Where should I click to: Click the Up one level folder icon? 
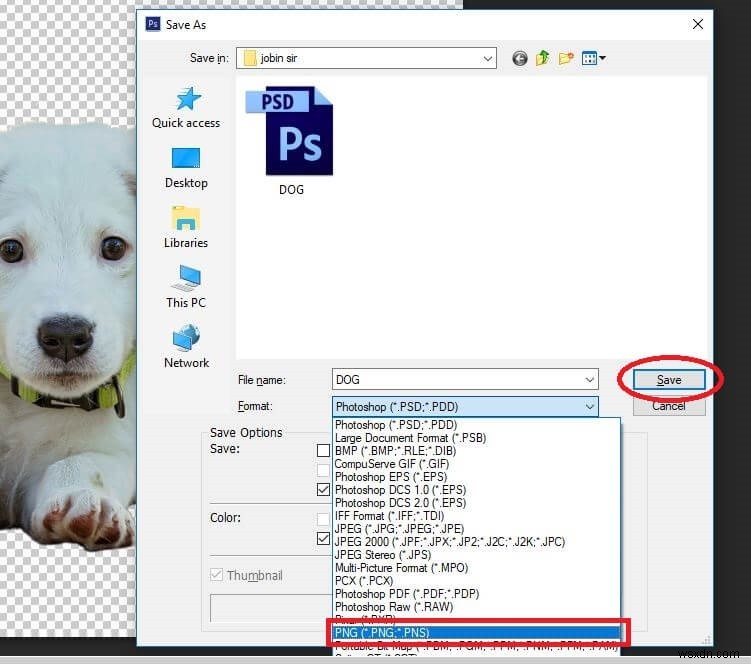click(542, 58)
